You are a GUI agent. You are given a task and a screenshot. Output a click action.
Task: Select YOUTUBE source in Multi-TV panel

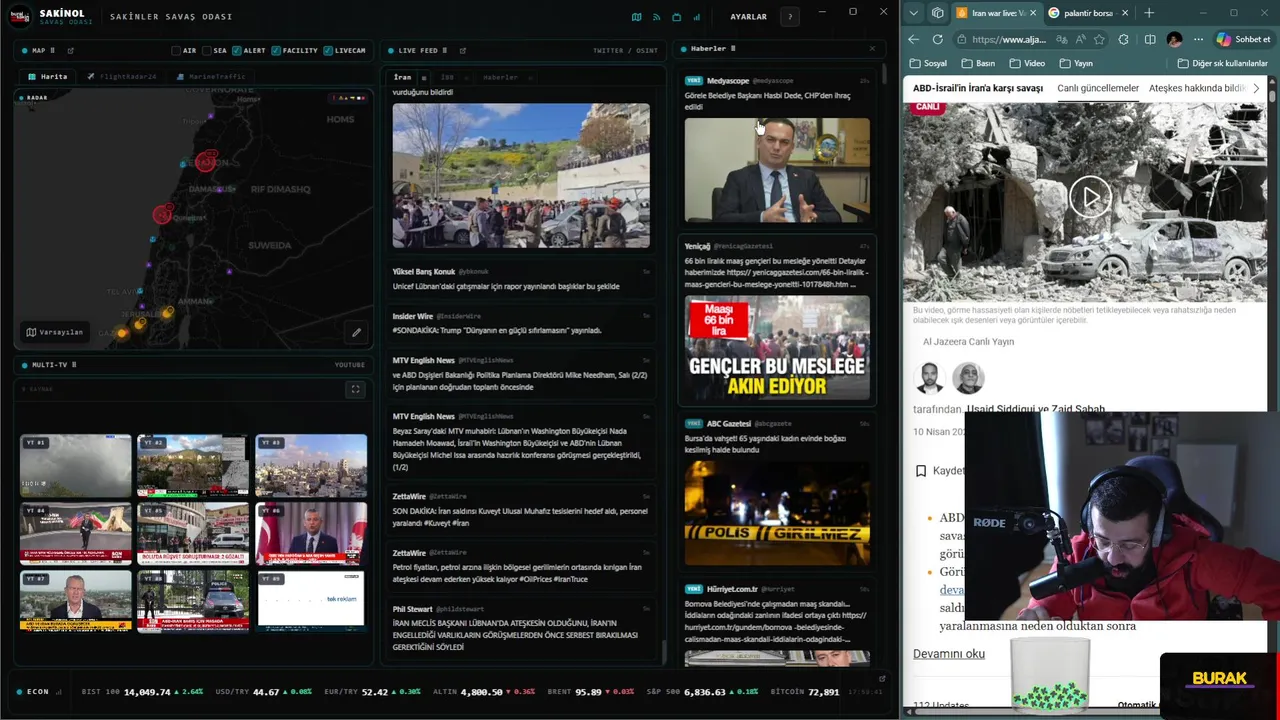coord(350,365)
